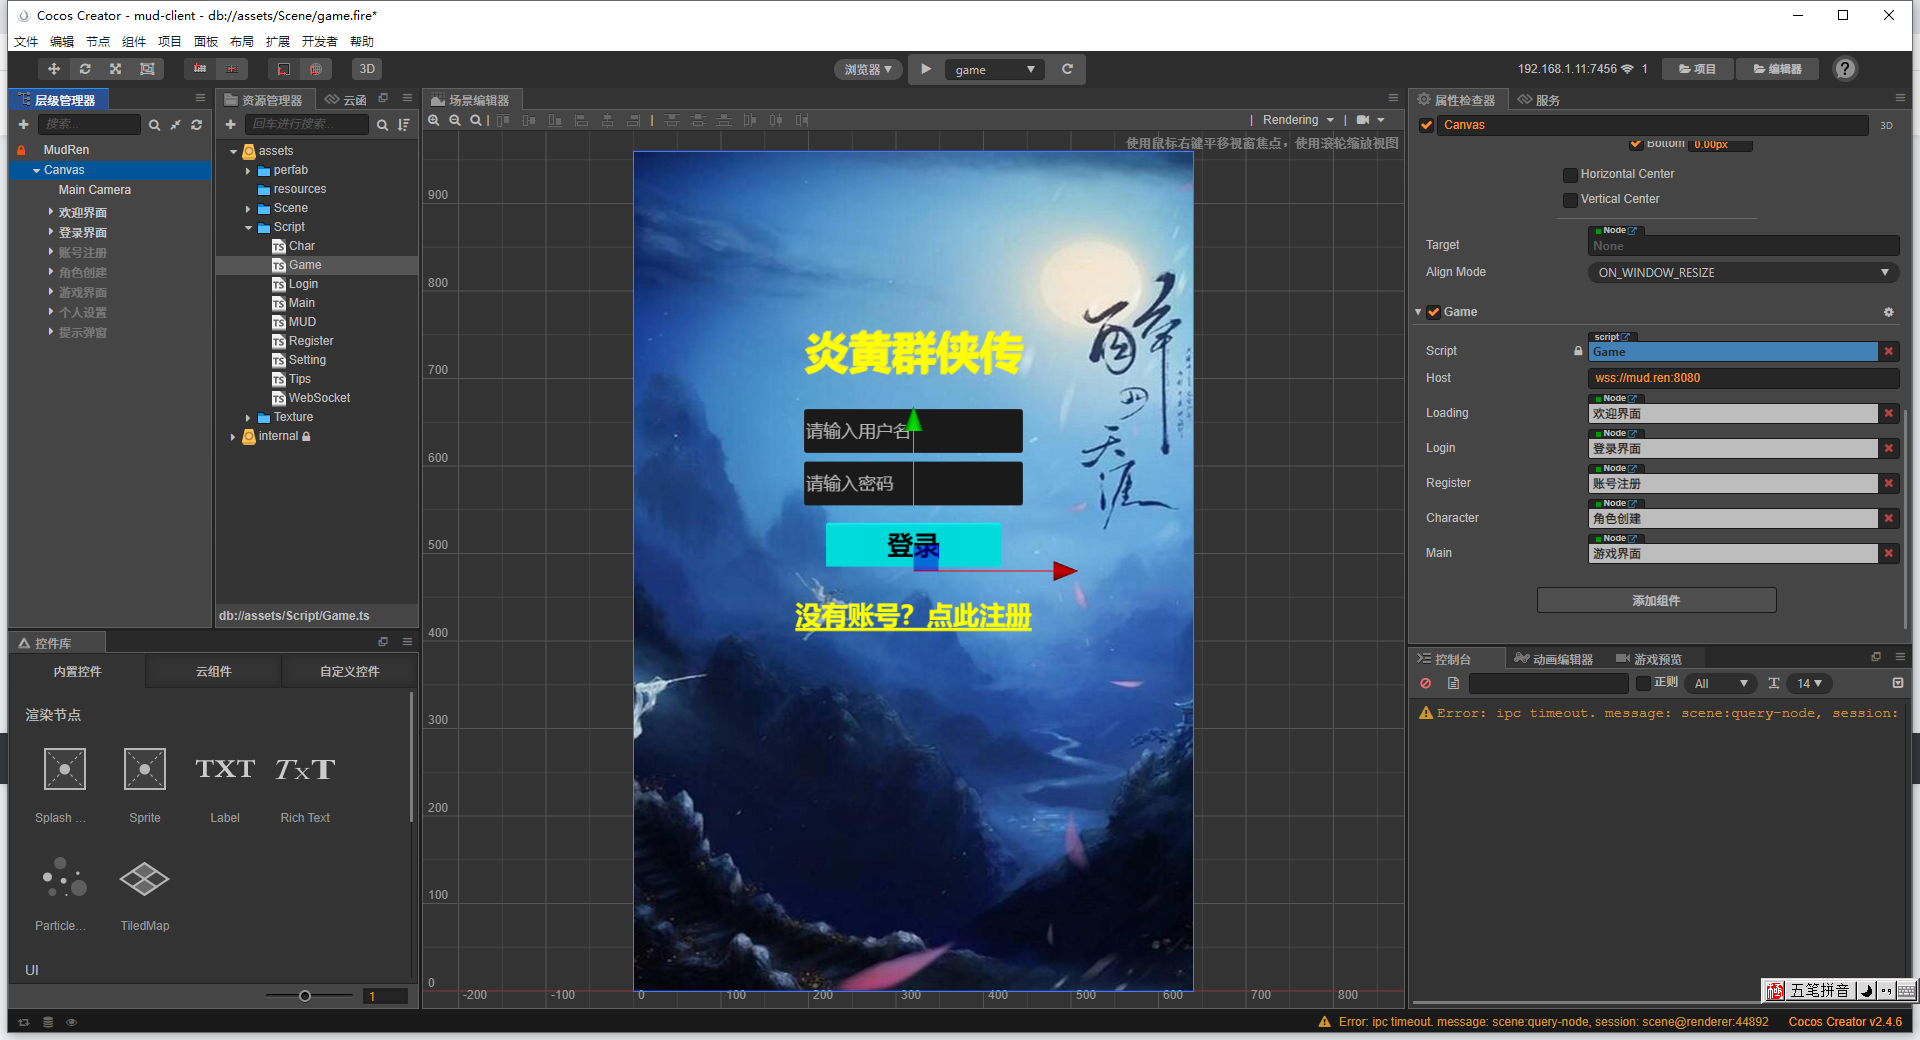1920x1040 pixels.
Task: Expand the 欢迎界面 node
Action: pos(51,212)
